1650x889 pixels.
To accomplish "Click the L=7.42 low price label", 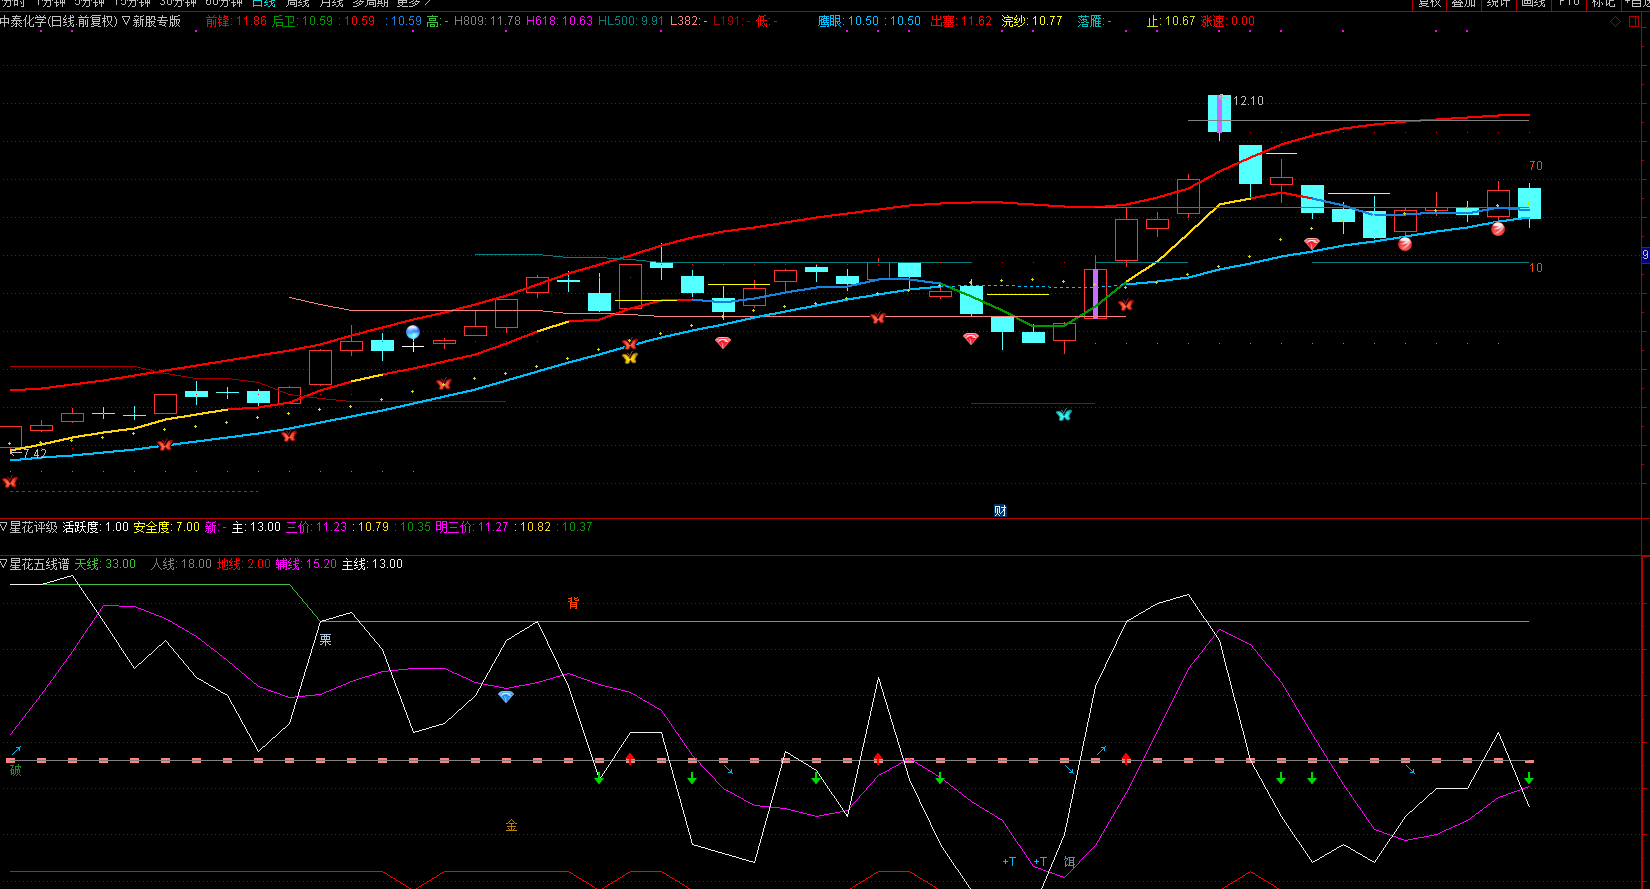I will [x=28, y=453].
